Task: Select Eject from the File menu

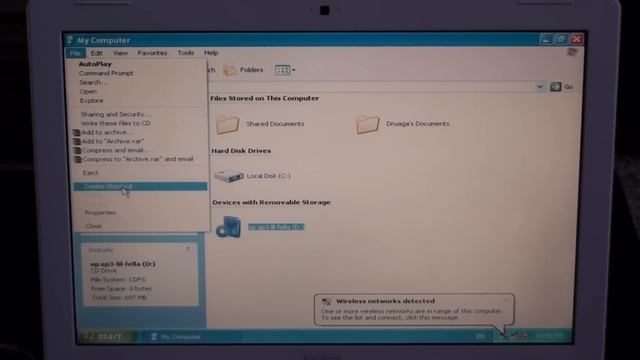Action: 91,173
